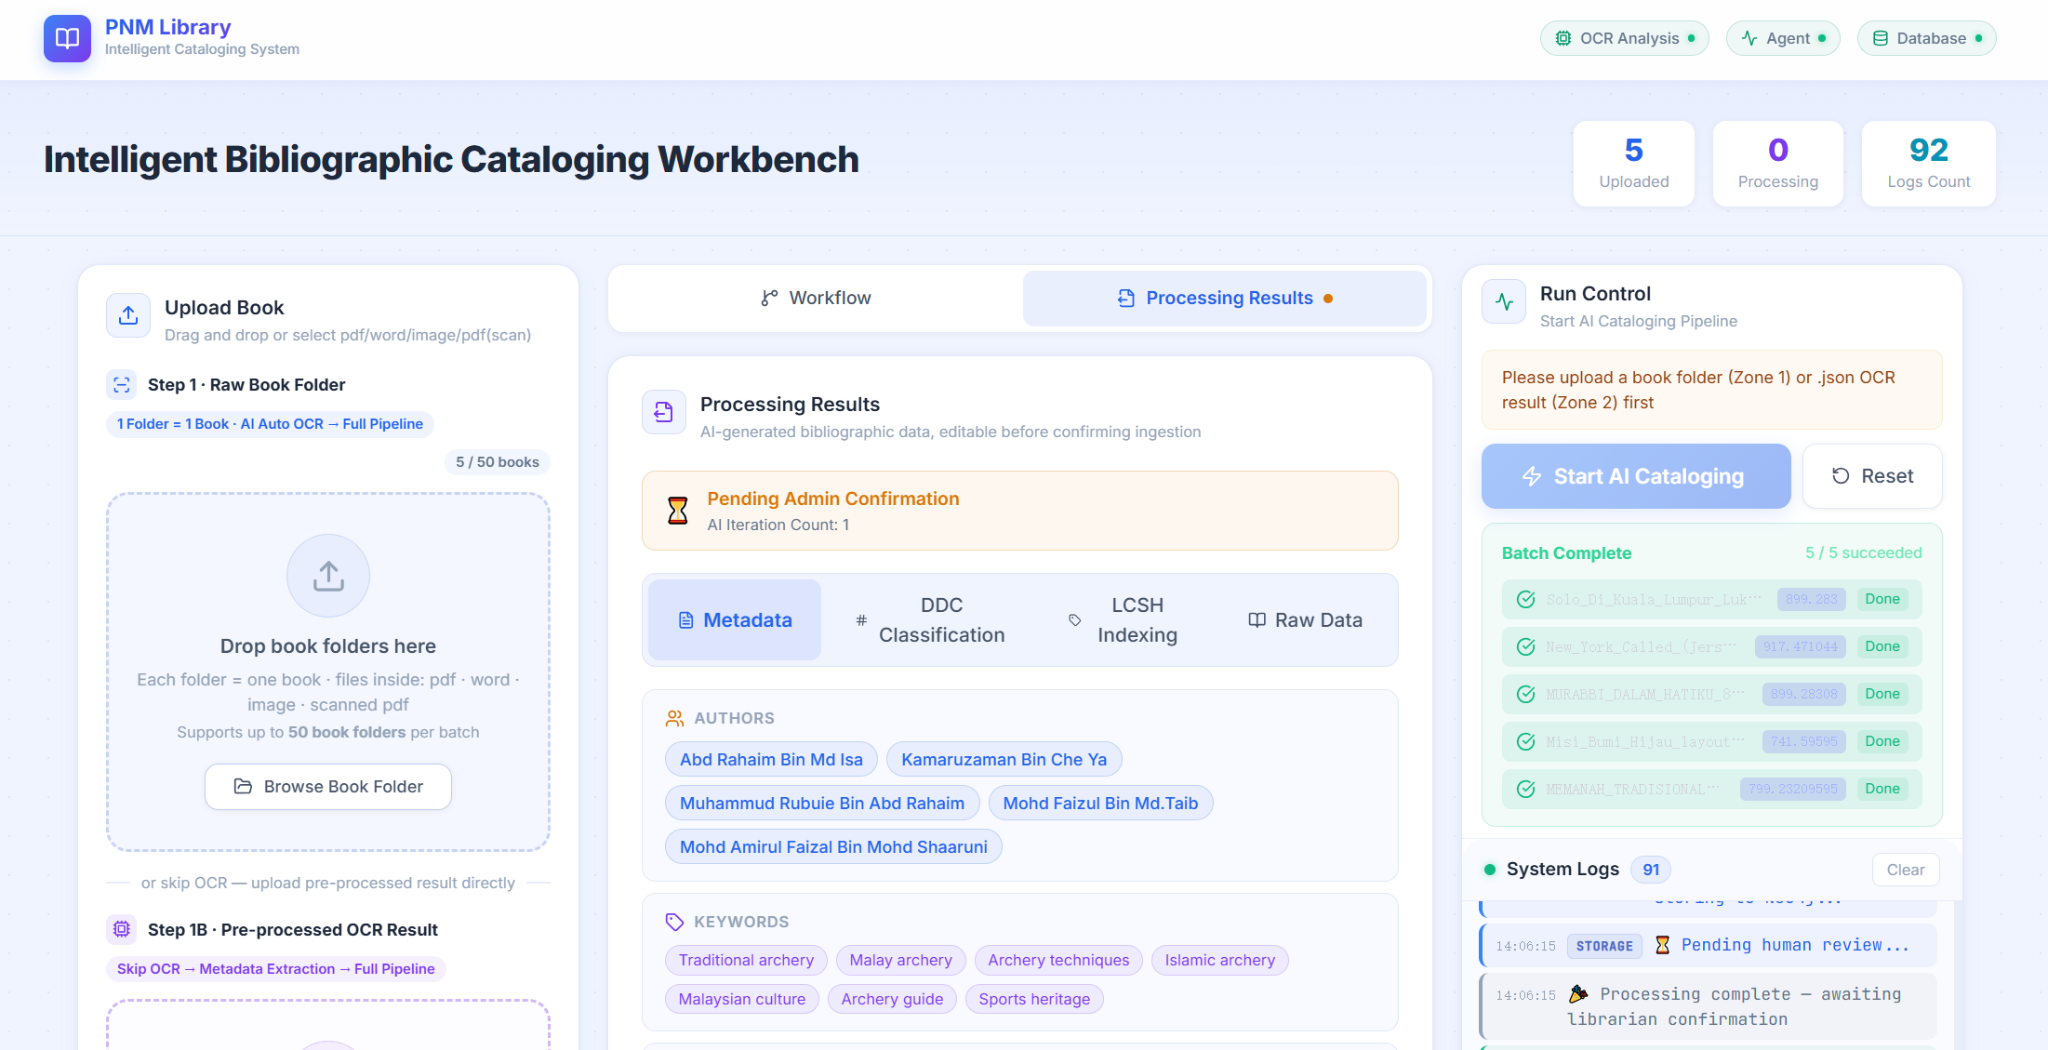The width and height of the screenshot is (2048, 1050).
Task: Click the Processing Results header document icon
Action: click(664, 412)
